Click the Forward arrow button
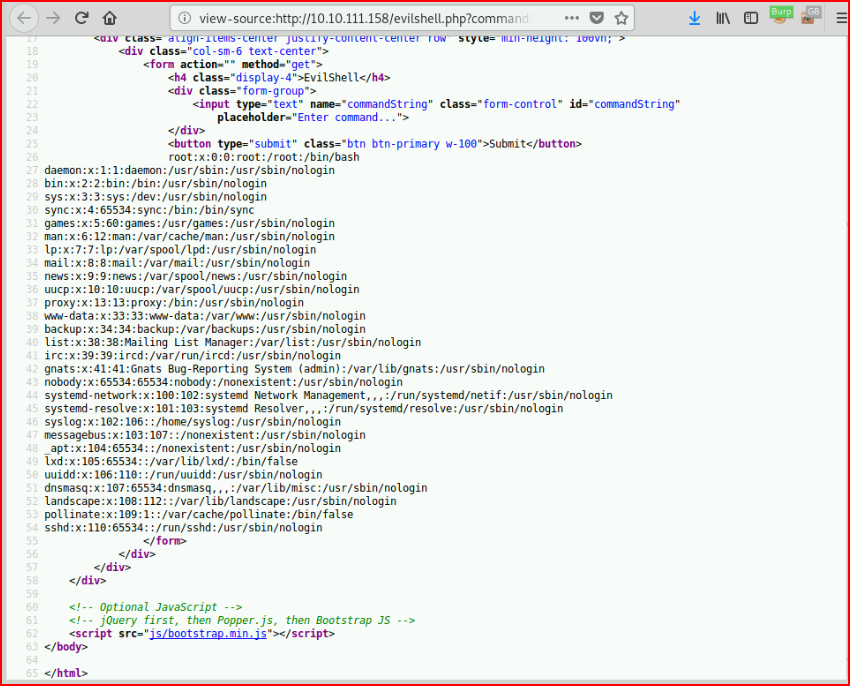This screenshot has height=686, width=850. 53,18
